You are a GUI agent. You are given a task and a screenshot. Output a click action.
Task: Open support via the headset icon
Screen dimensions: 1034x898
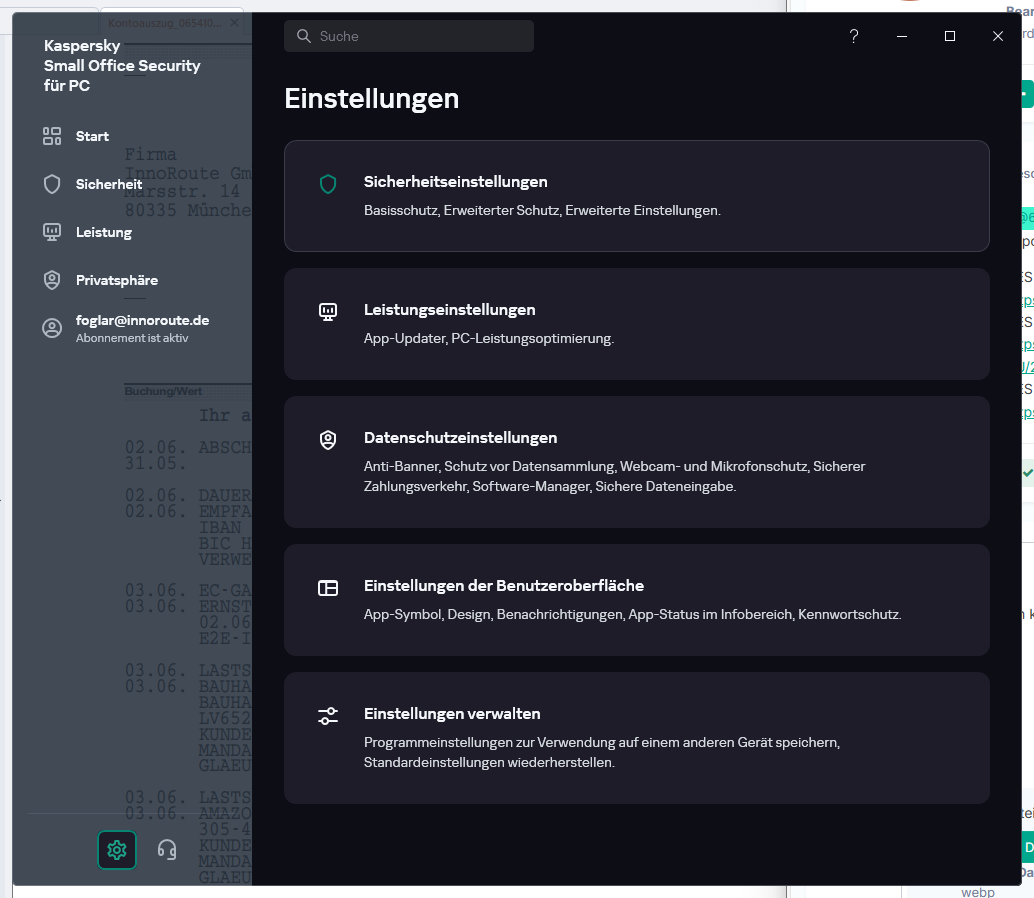(167, 850)
